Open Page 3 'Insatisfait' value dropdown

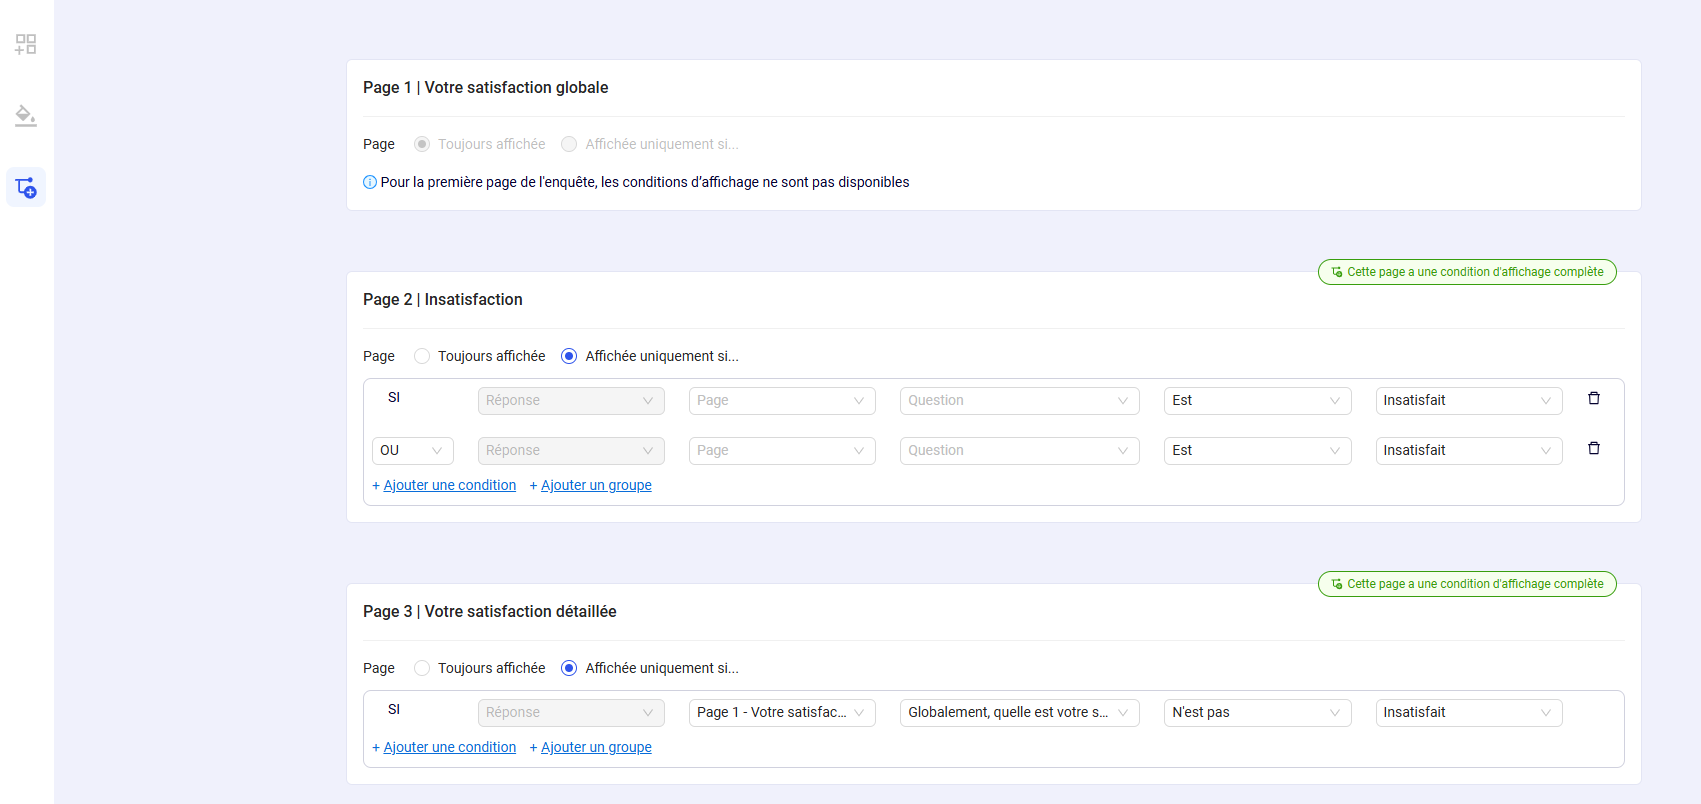[1468, 713]
